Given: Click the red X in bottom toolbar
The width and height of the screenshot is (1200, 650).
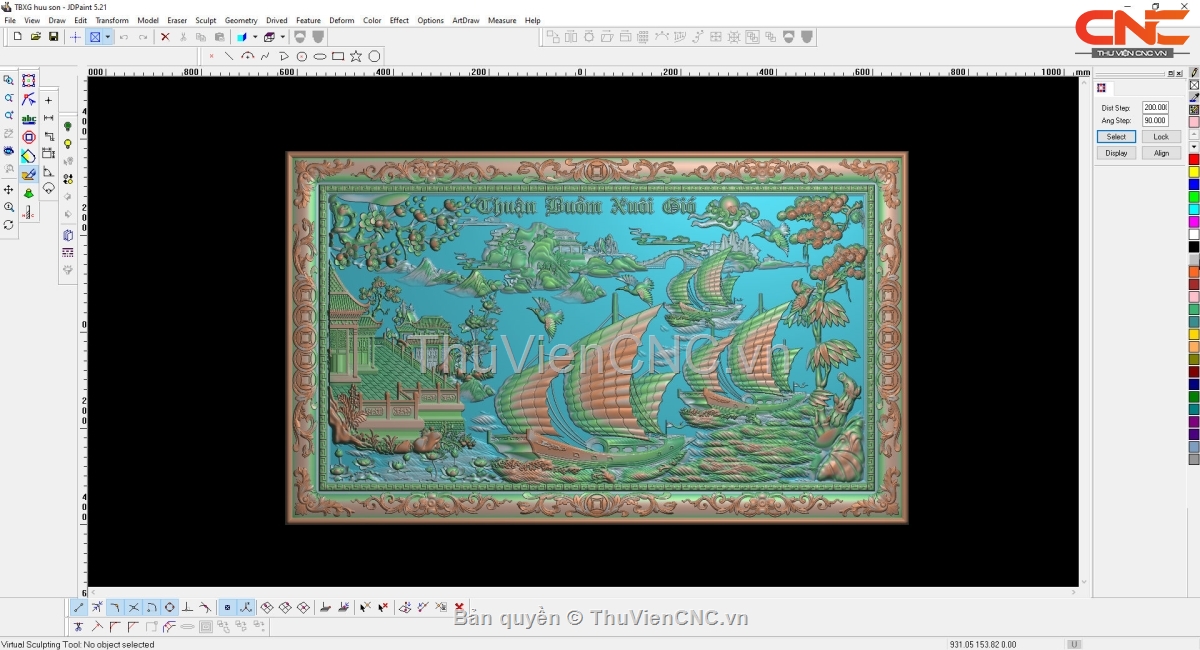Looking at the screenshot, I should [x=459, y=607].
